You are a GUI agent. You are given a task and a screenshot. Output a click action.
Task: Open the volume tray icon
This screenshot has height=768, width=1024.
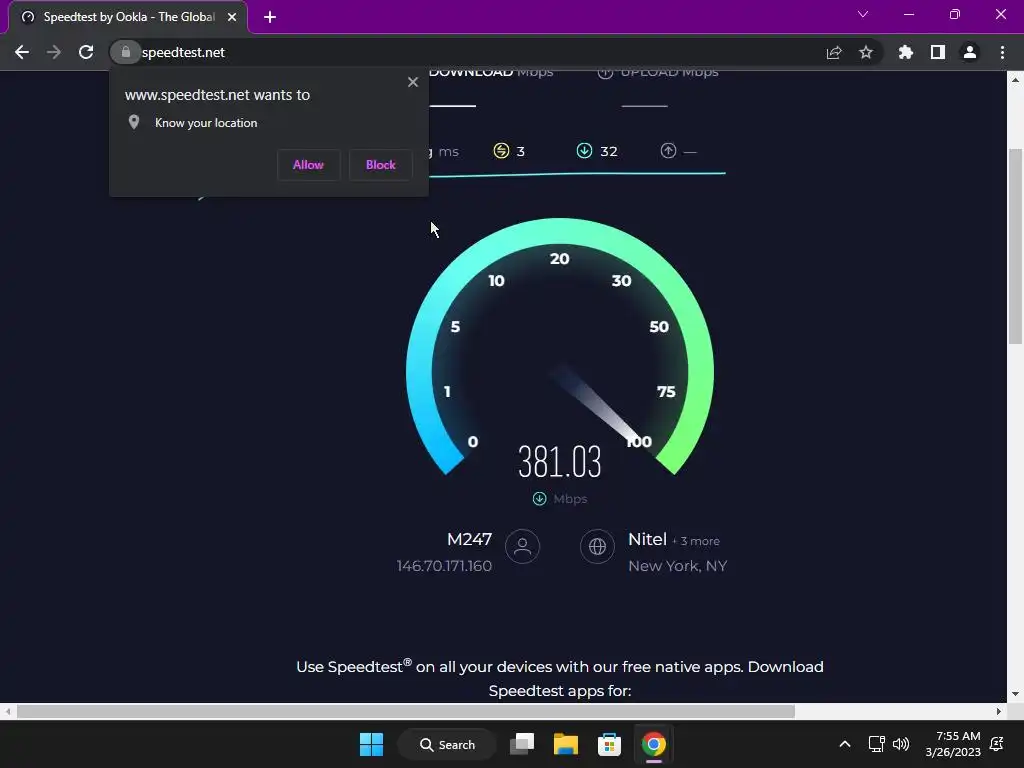tap(901, 744)
